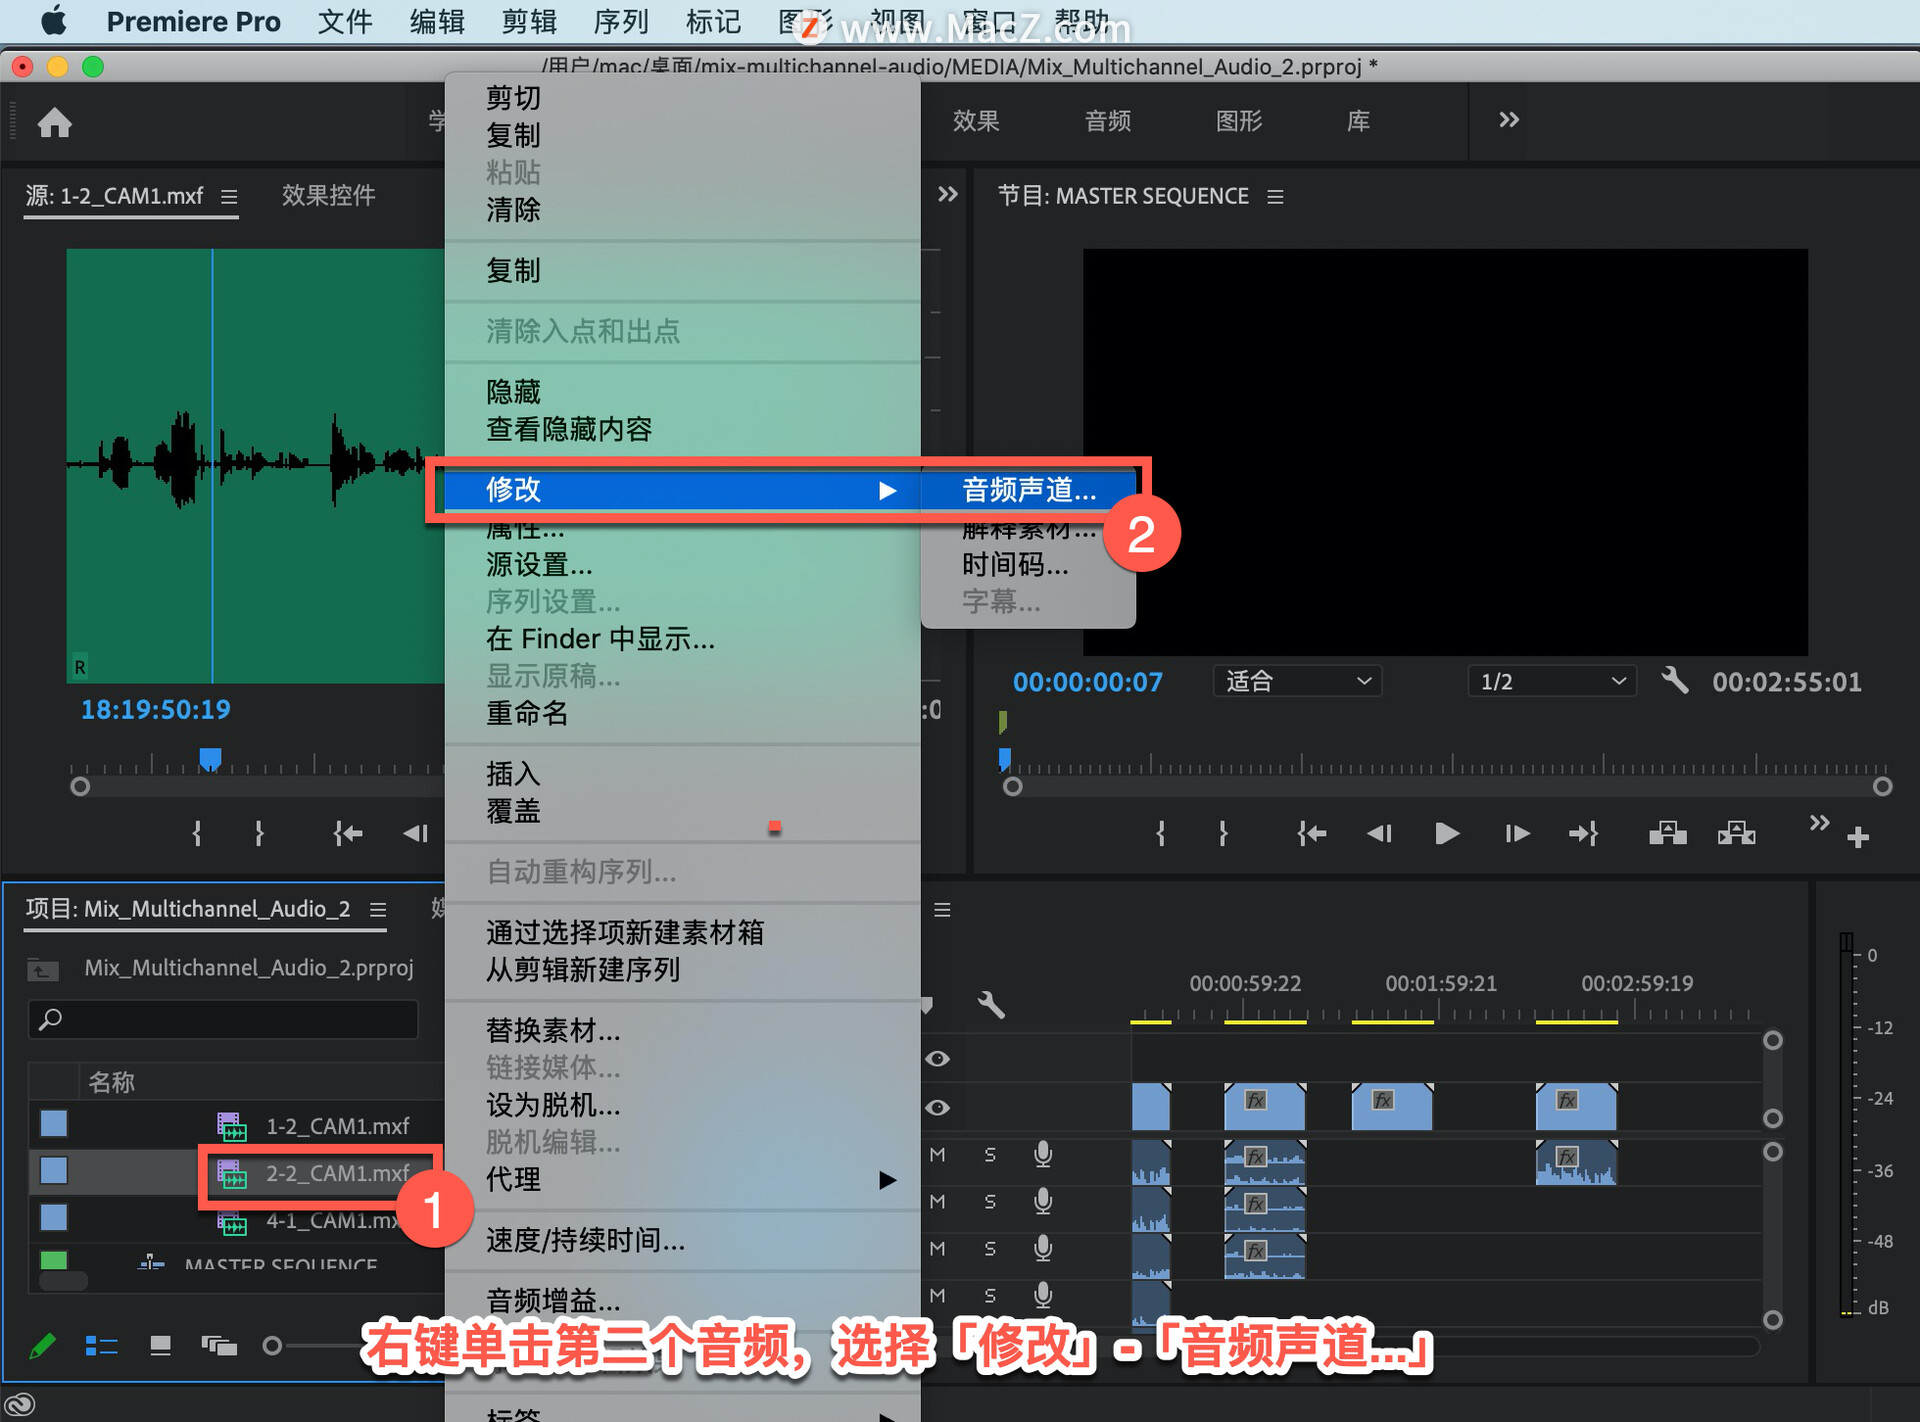
Task: Open the 文件 menu in menu bar
Action: click(345, 21)
